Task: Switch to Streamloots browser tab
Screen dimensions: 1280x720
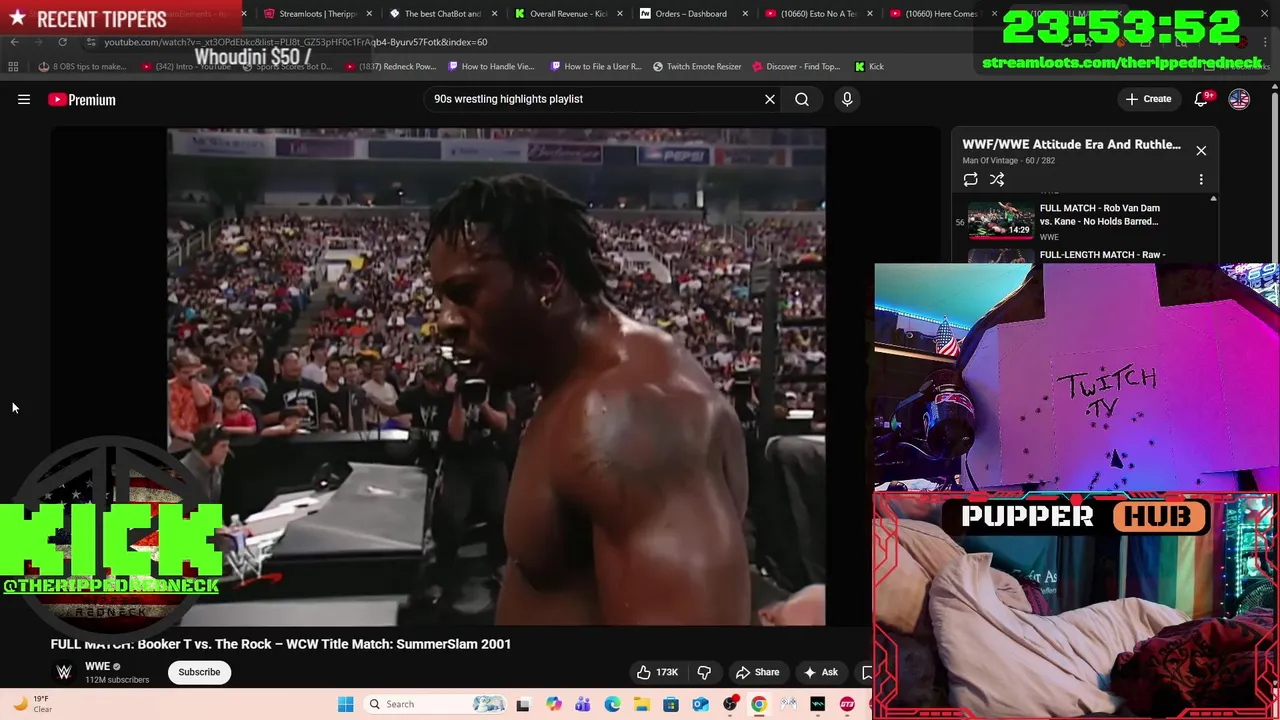Action: point(309,14)
